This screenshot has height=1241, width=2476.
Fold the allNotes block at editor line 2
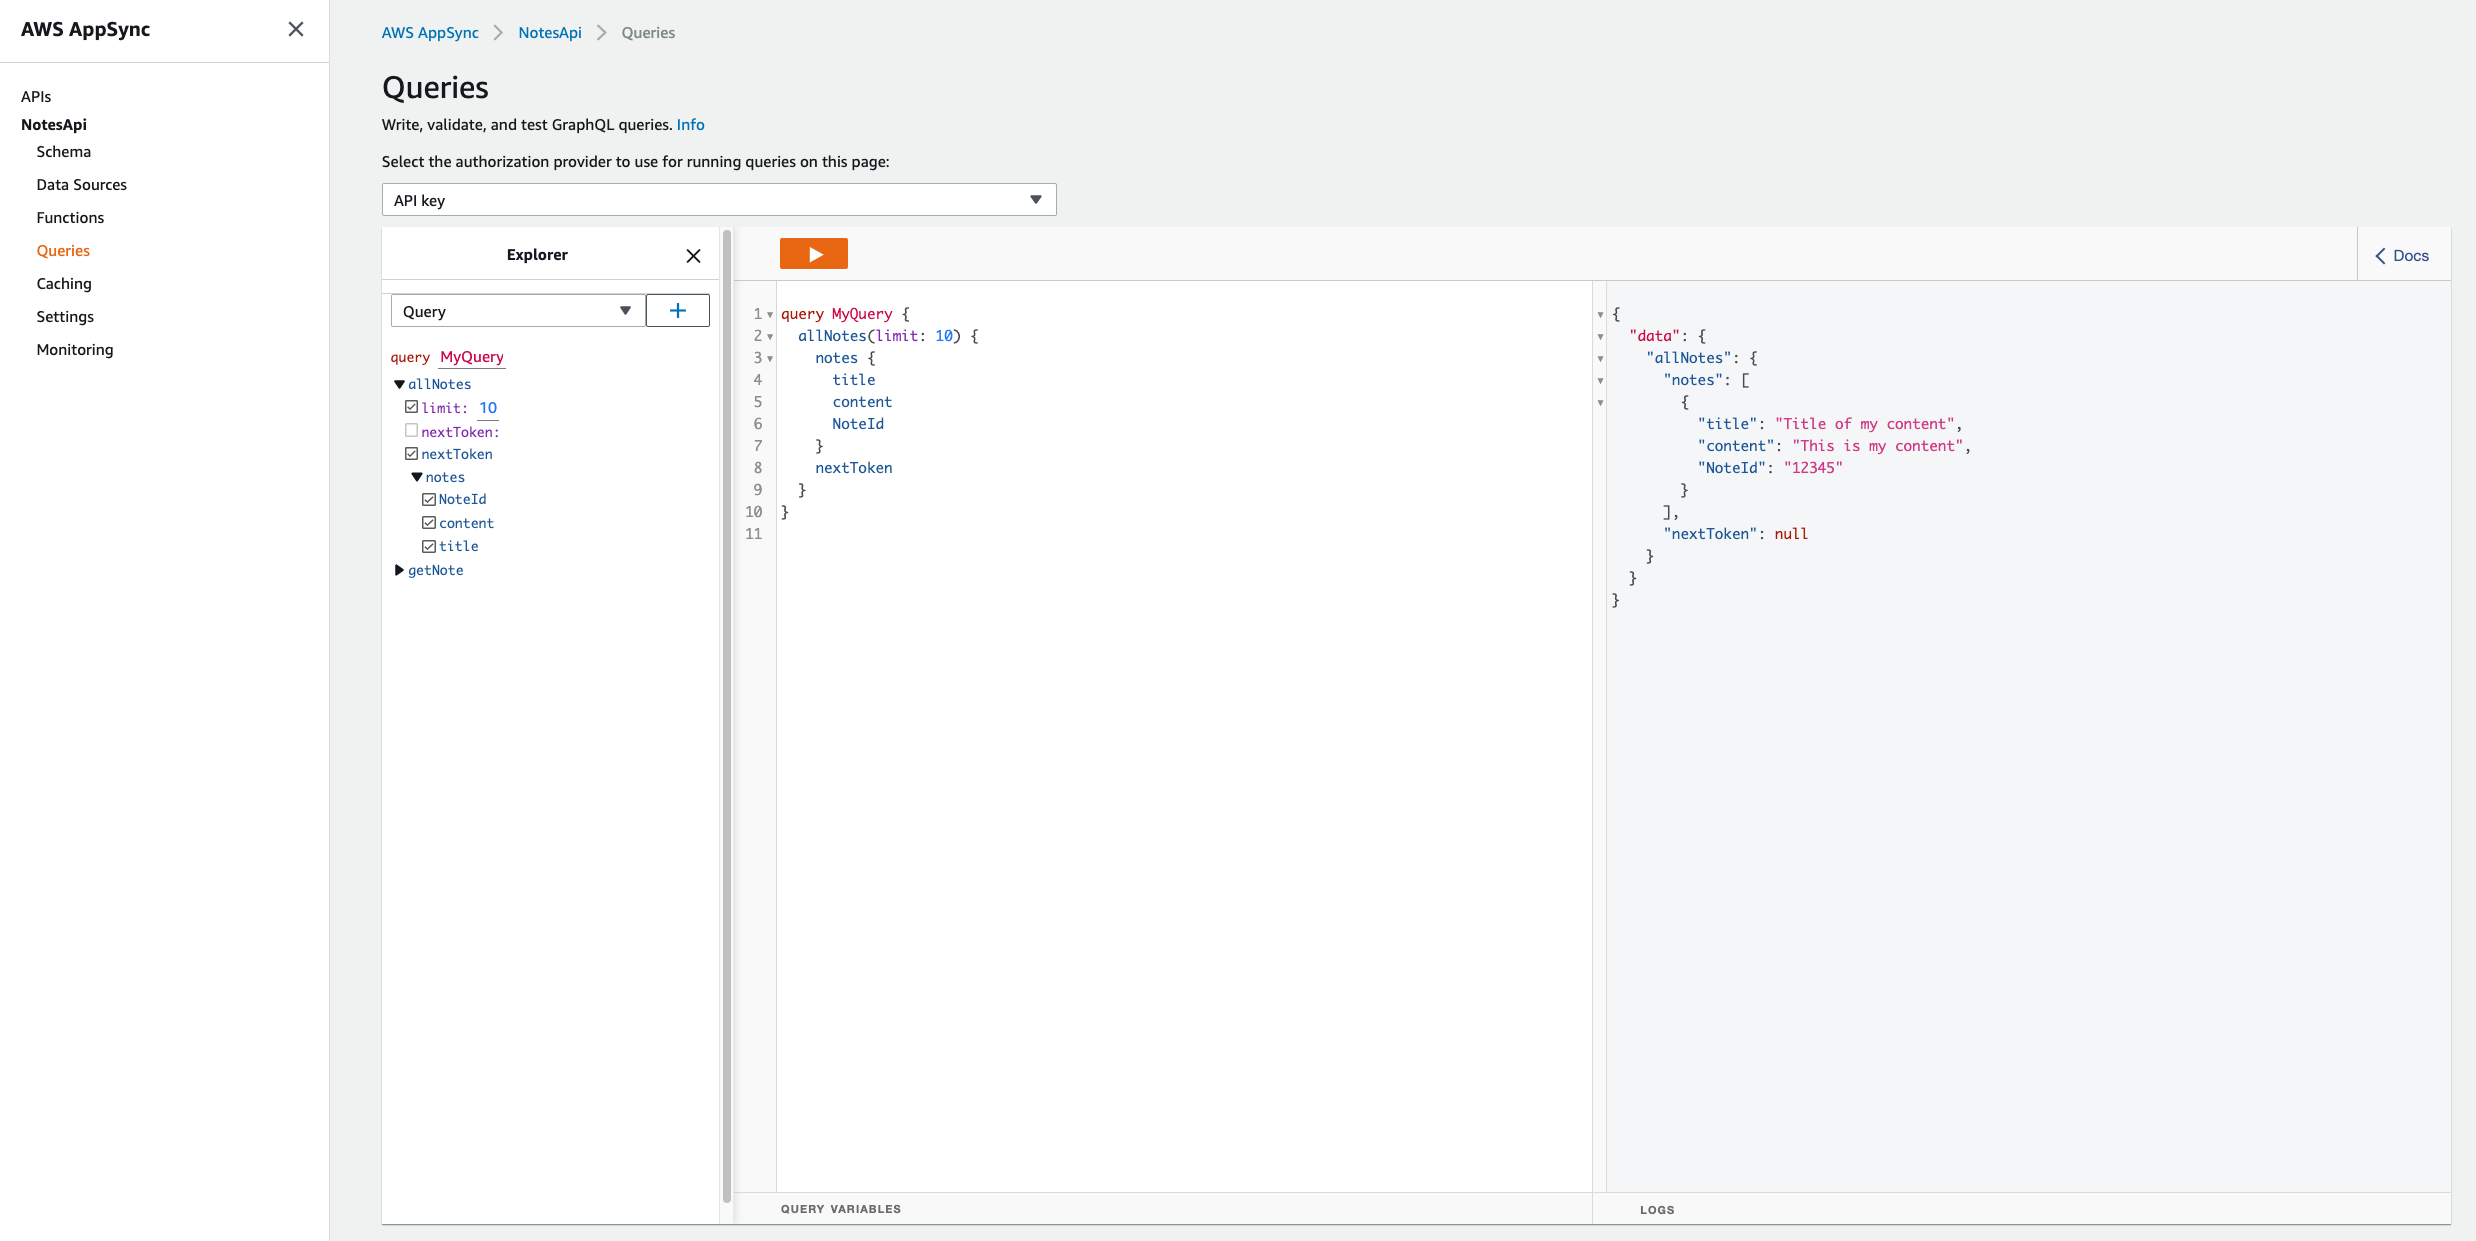point(770,337)
